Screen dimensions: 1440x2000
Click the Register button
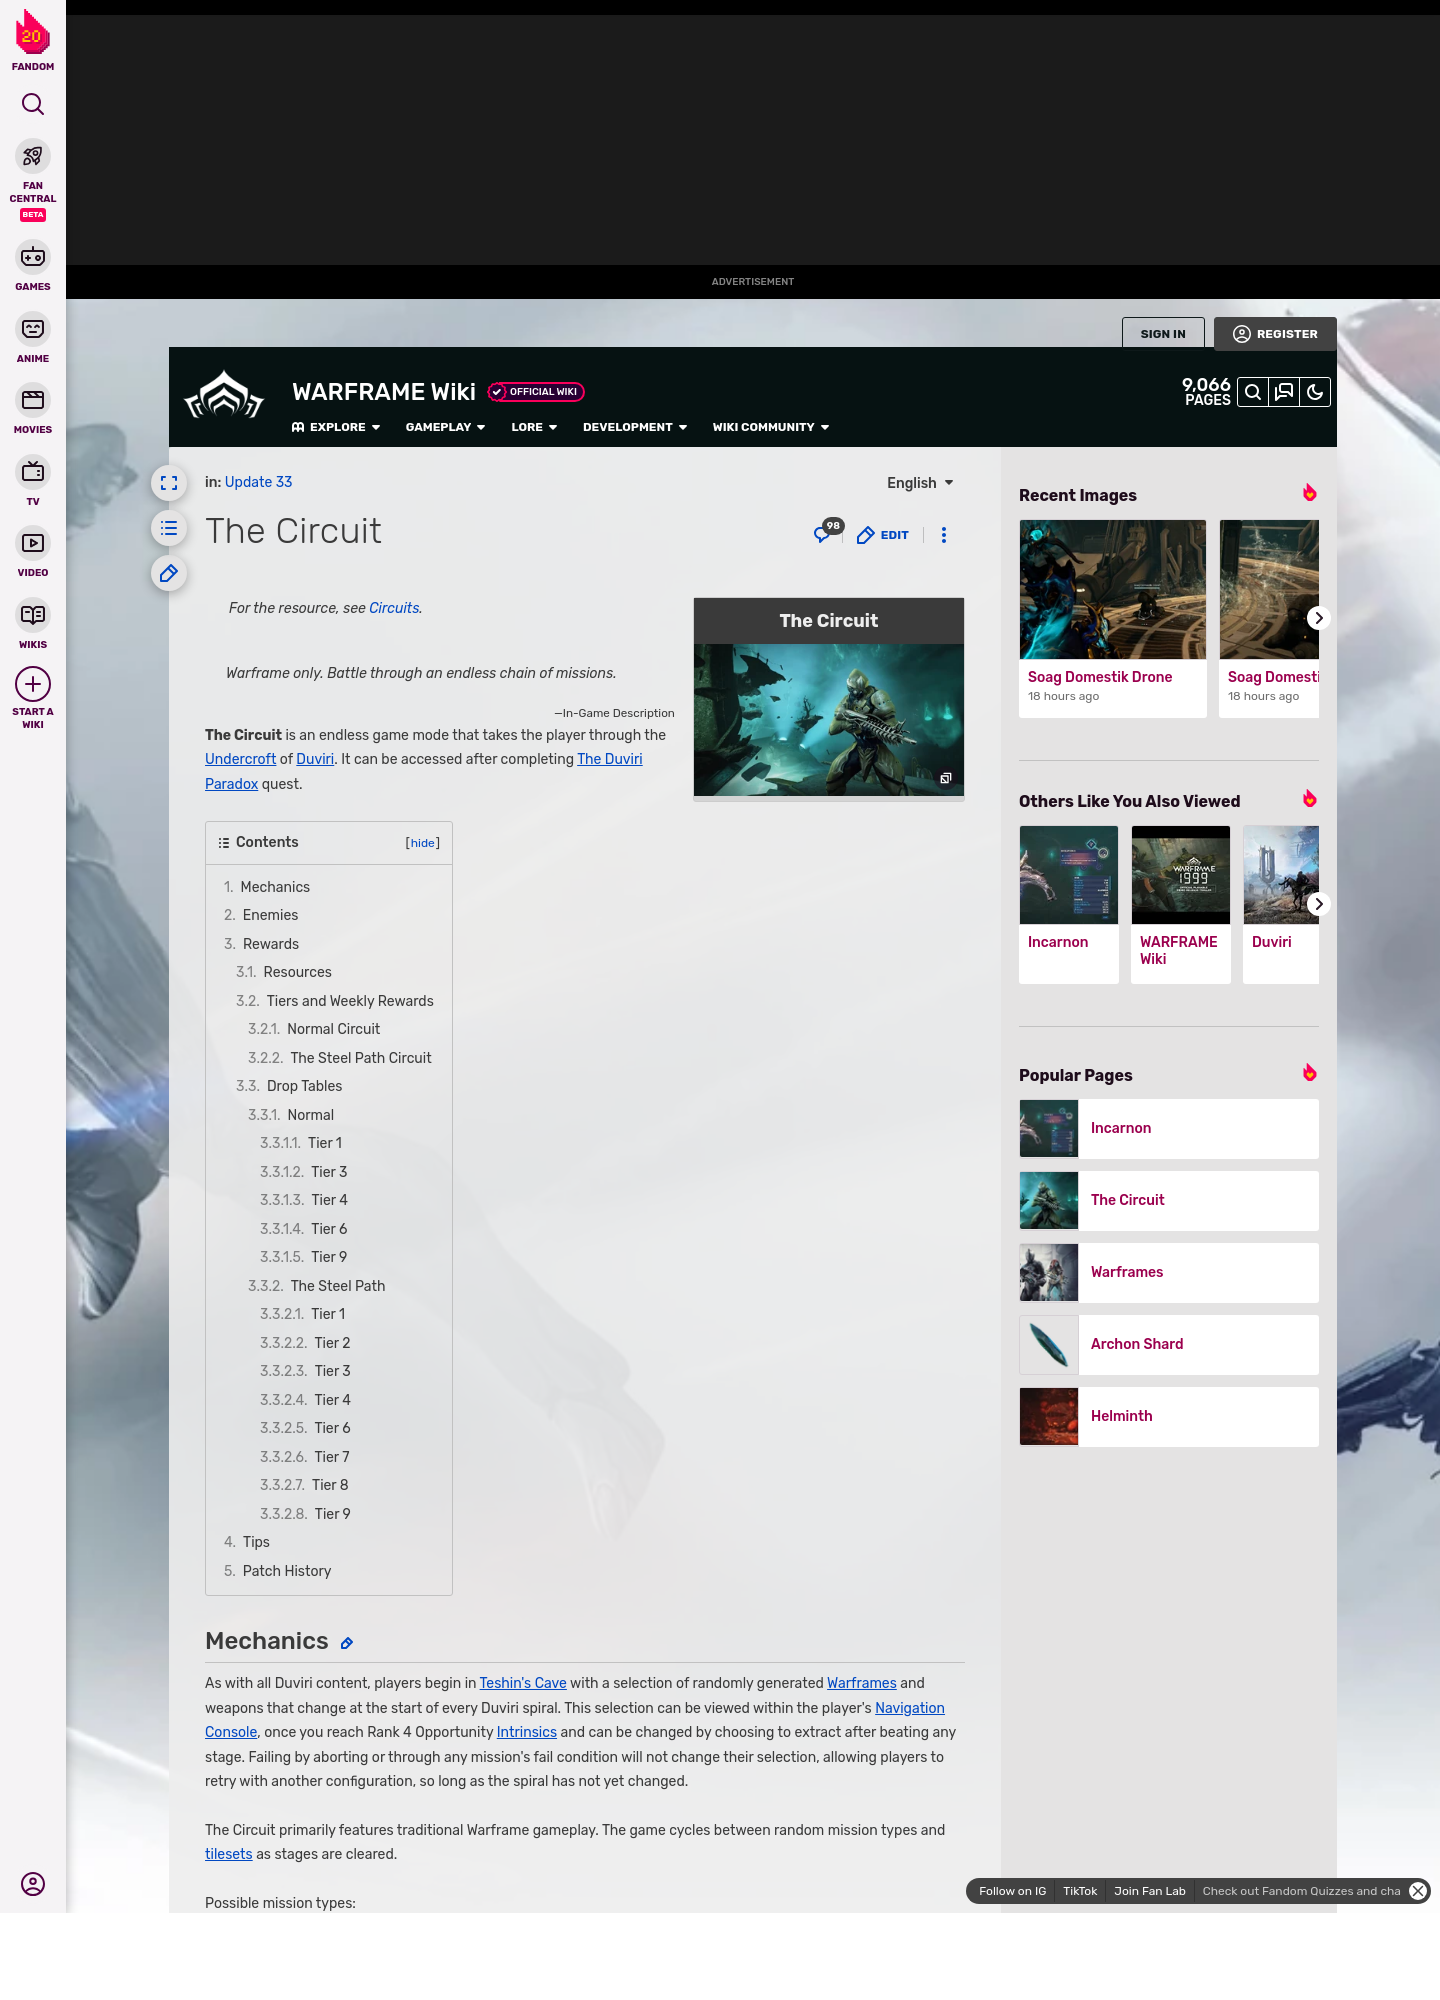[1275, 334]
